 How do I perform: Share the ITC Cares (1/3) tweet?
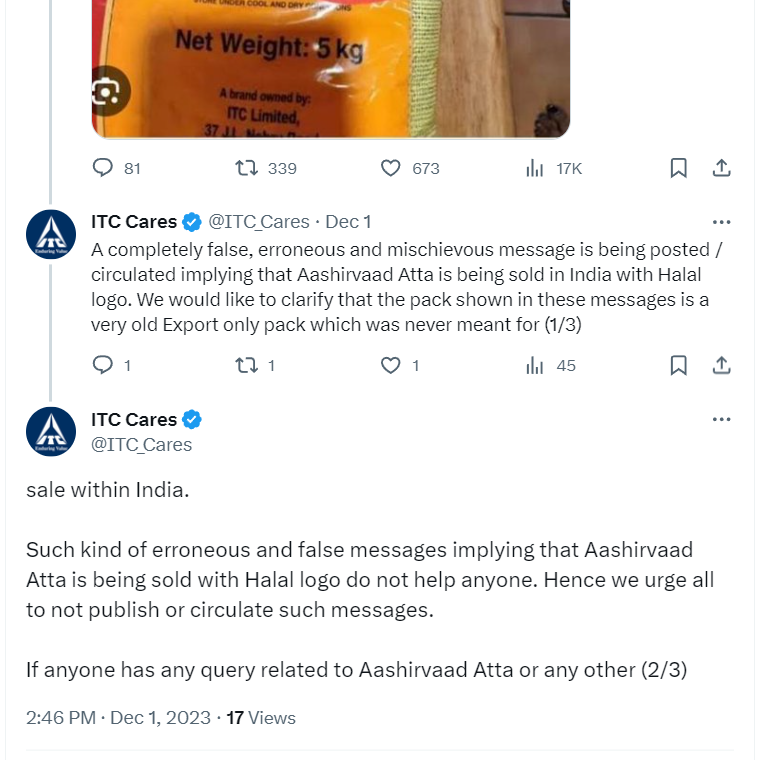pyautogui.click(x=720, y=366)
